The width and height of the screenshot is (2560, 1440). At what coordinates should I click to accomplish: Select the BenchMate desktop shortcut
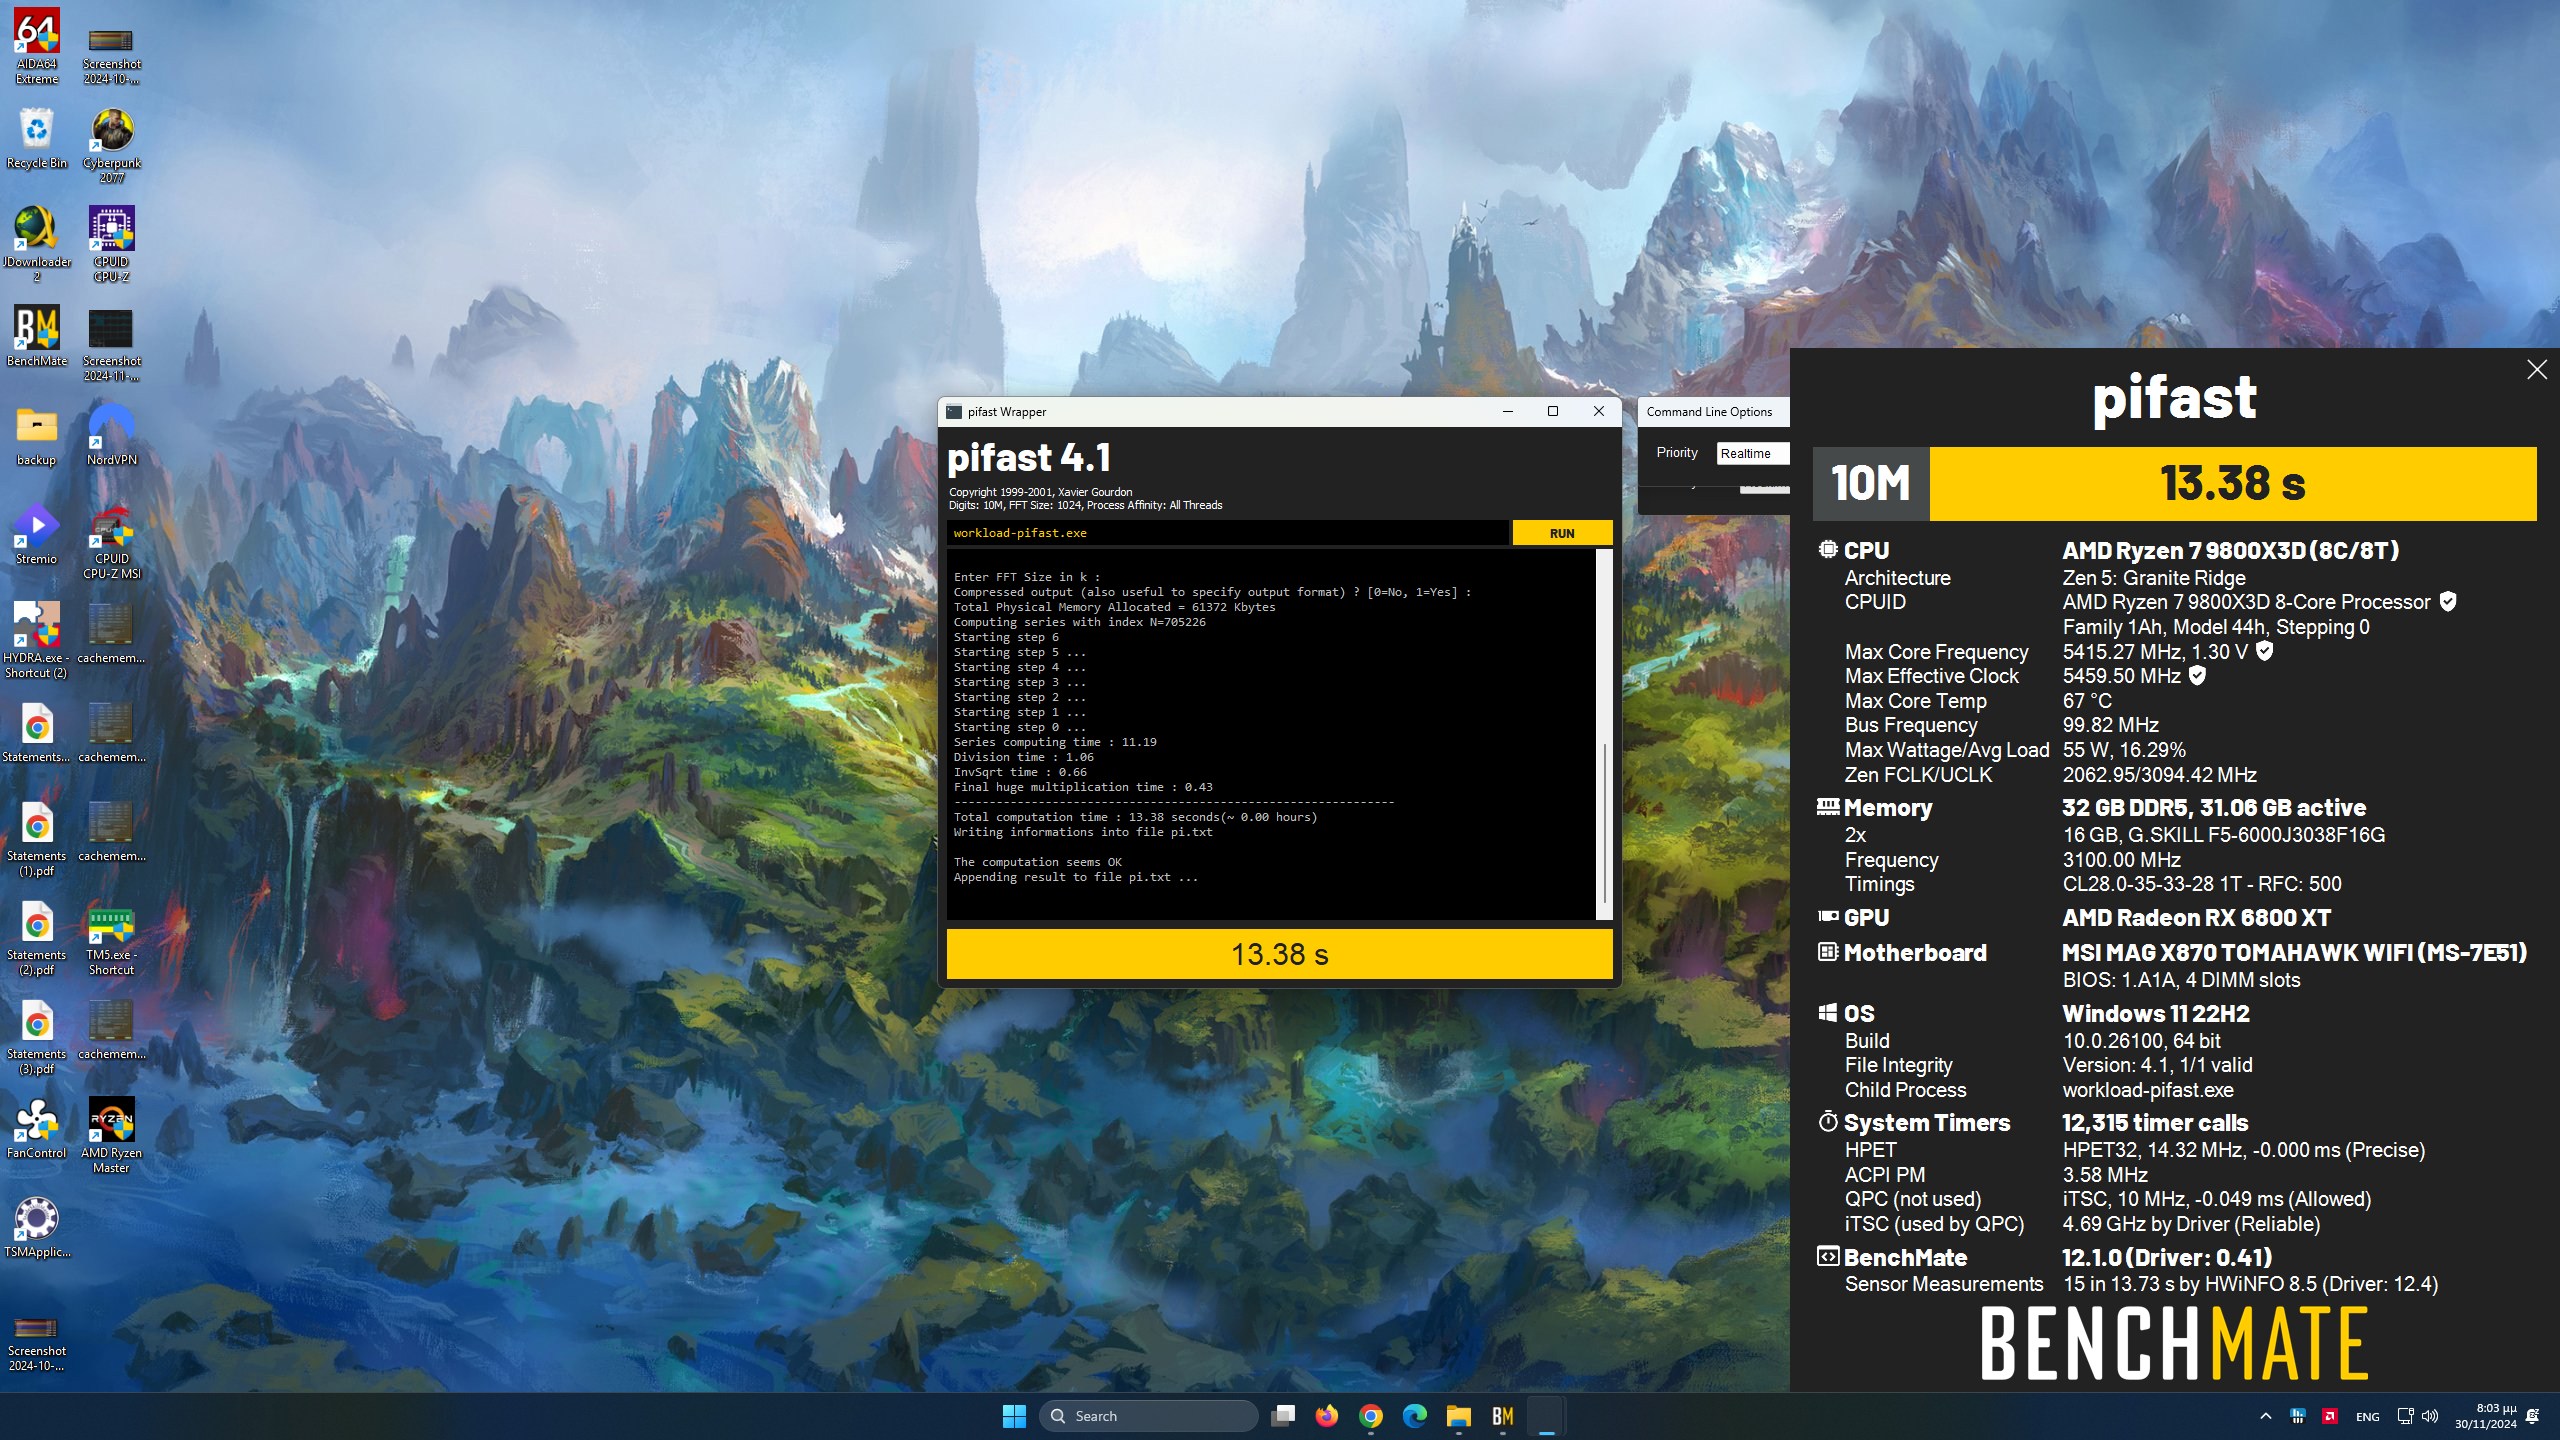pos(37,336)
